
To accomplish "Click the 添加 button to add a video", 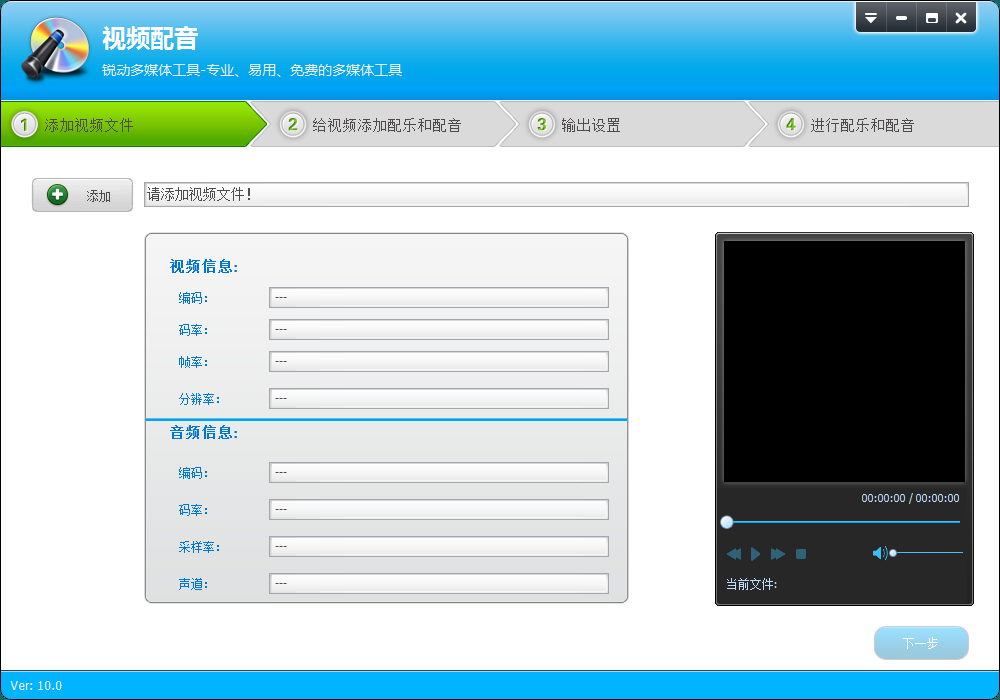I will pos(83,196).
